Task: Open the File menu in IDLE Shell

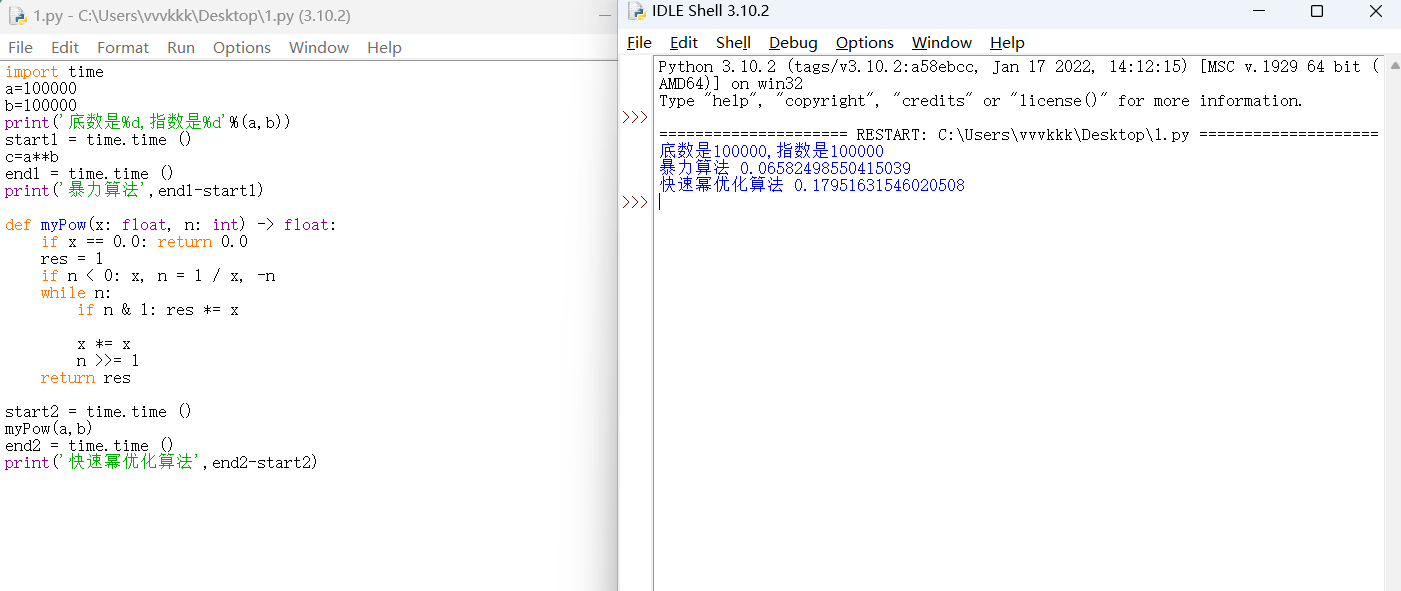Action: [639, 42]
